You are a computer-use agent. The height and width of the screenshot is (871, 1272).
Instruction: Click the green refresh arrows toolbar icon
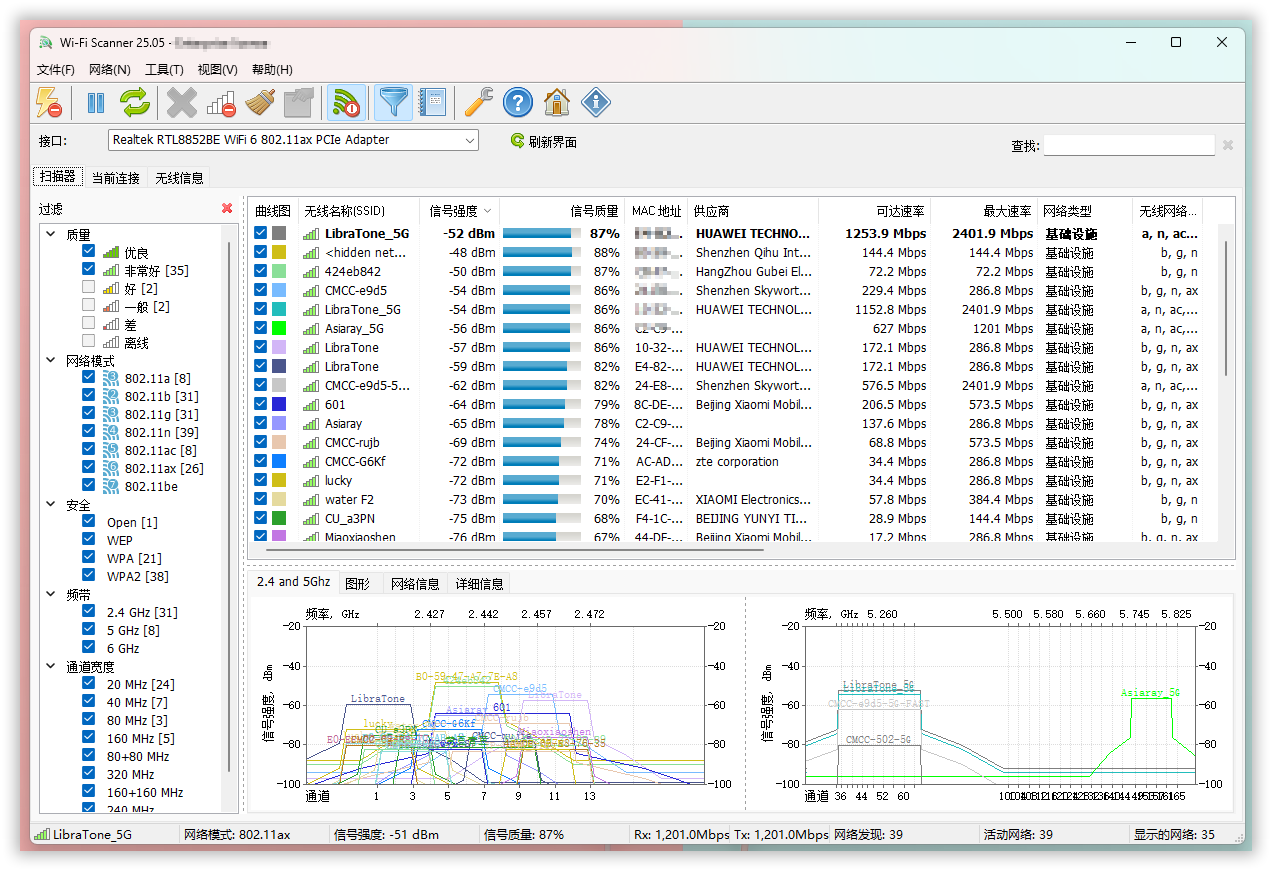pyautogui.click(x=135, y=102)
